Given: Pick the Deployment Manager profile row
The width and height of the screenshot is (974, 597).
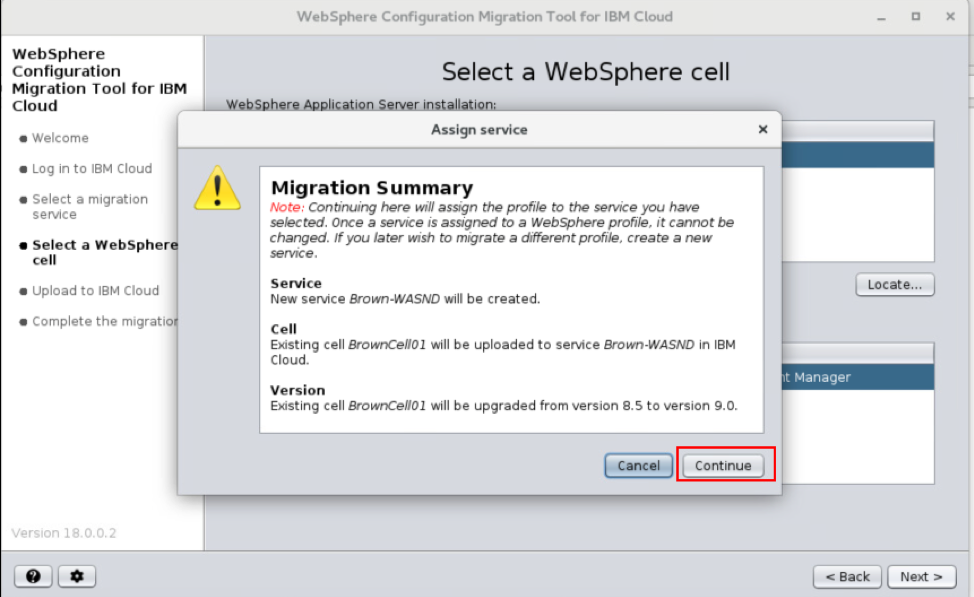Looking at the screenshot, I should pos(856,377).
